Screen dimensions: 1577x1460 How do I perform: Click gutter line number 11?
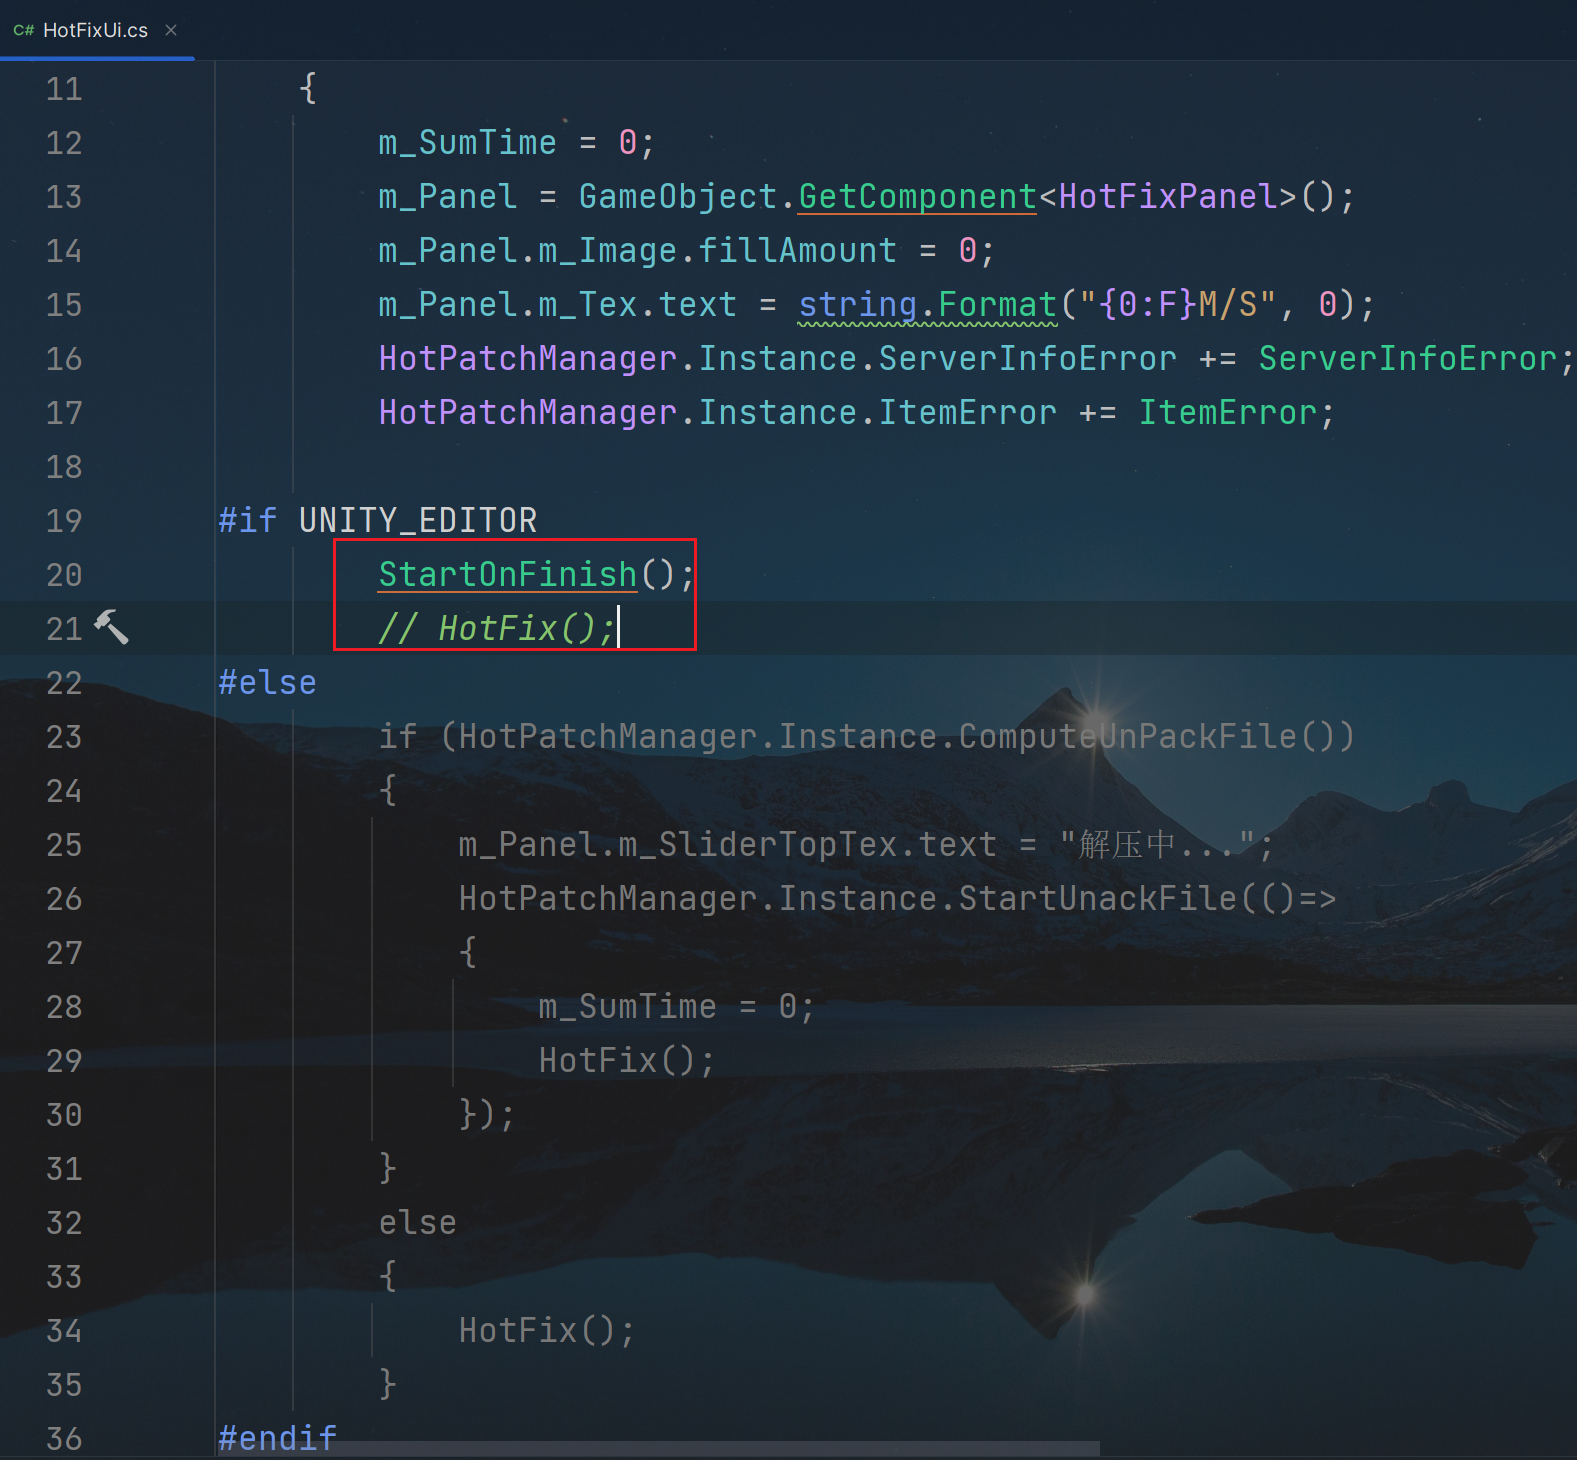(x=64, y=89)
